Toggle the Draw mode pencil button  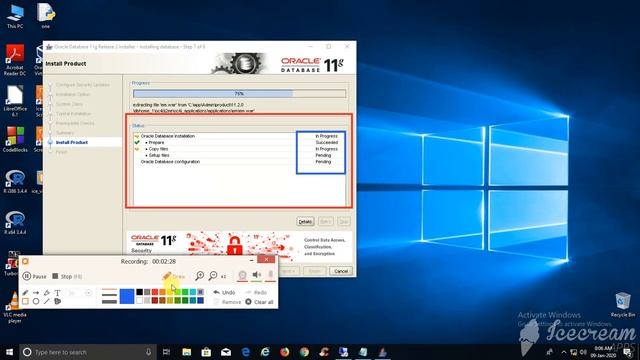pyautogui.click(x=173, y=276)
